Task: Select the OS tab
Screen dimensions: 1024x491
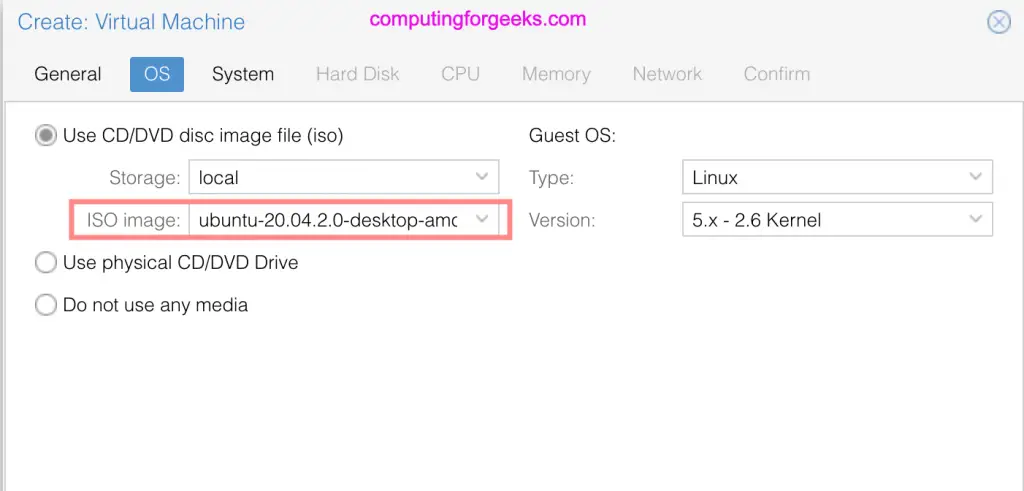Action: (x=157, y=74)
